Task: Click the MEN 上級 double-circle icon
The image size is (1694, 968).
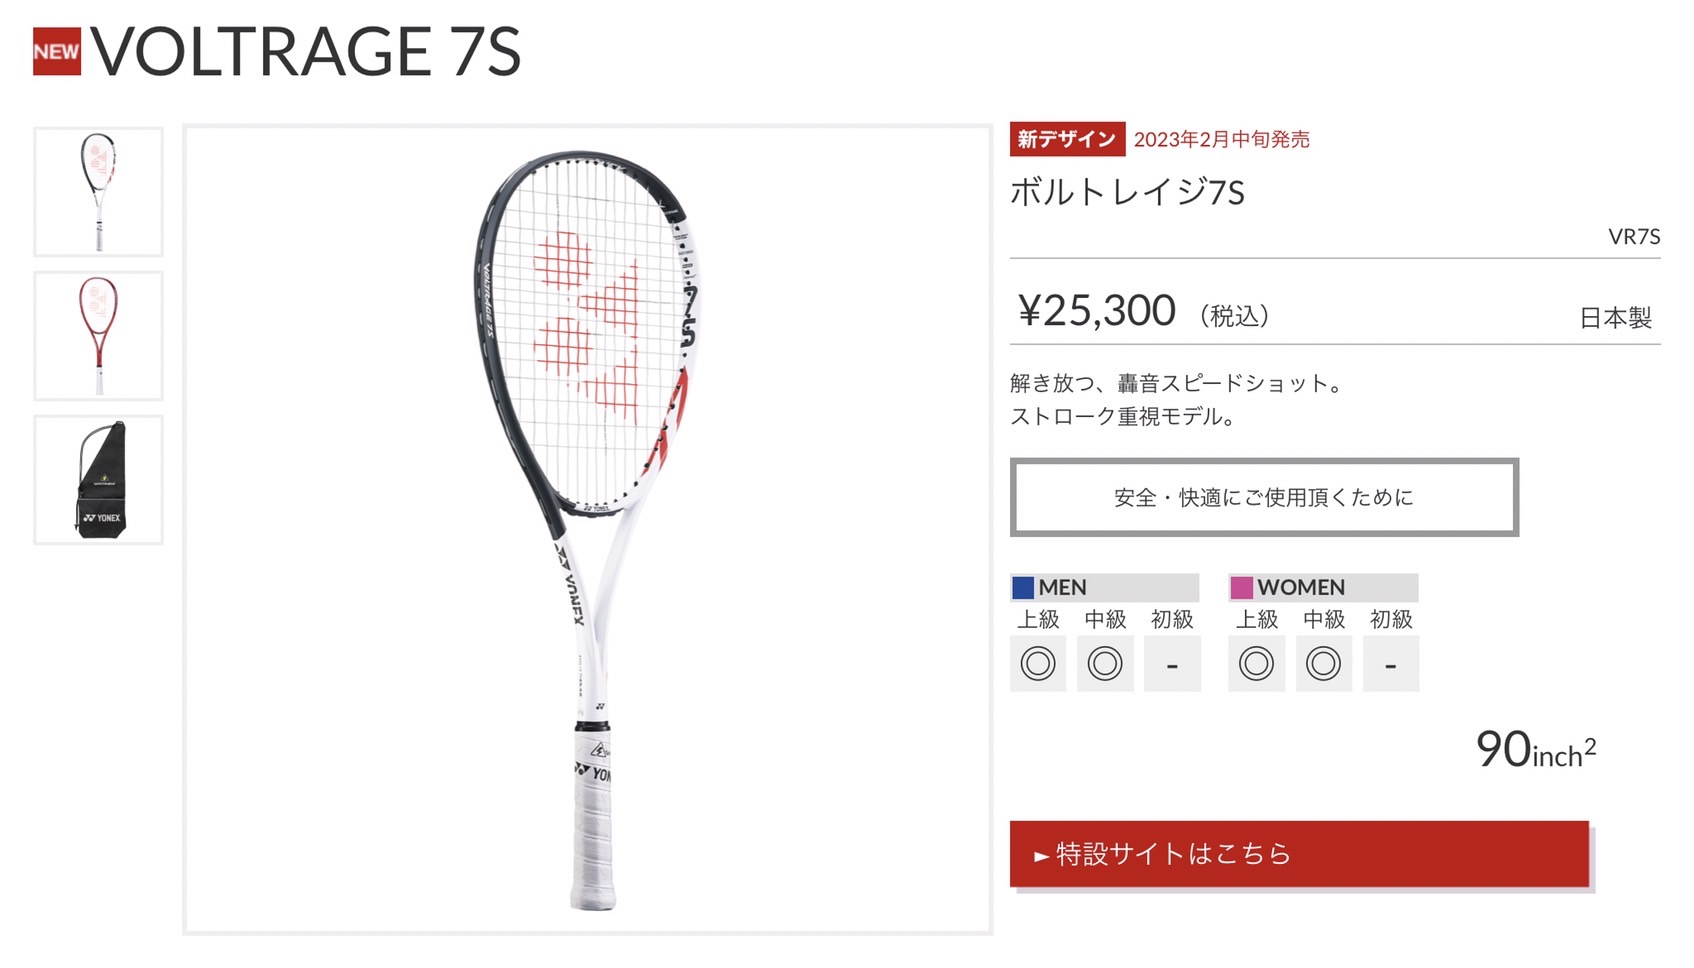Action: [1038, 663]
